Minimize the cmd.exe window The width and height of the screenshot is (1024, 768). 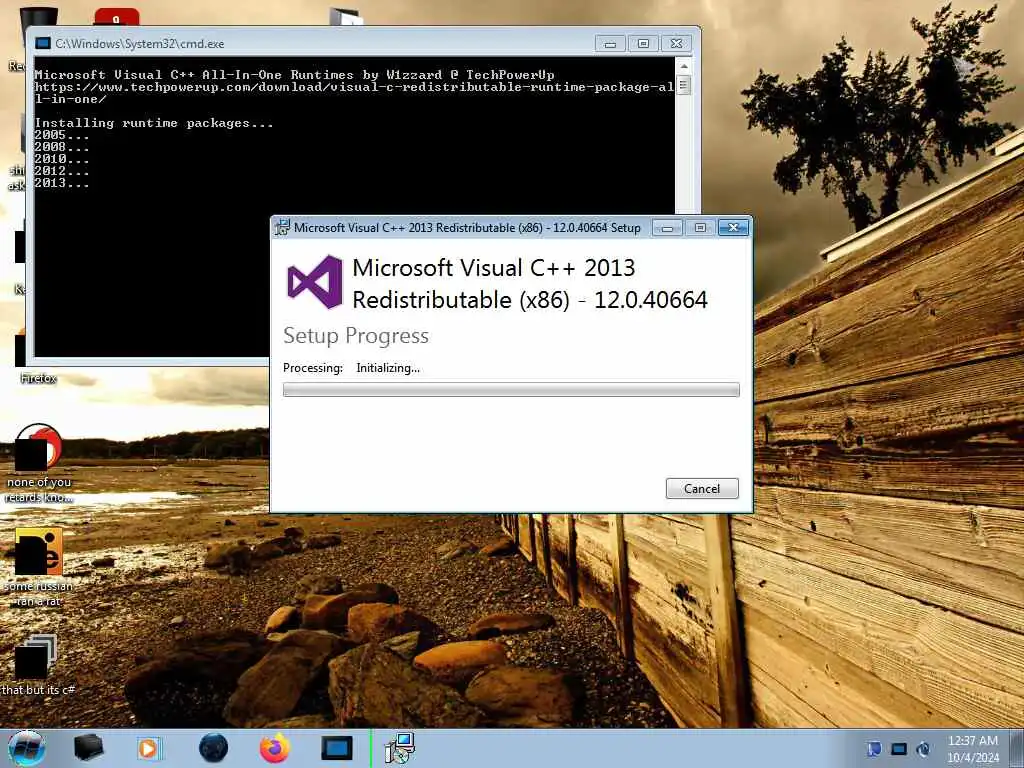[611, 44]
